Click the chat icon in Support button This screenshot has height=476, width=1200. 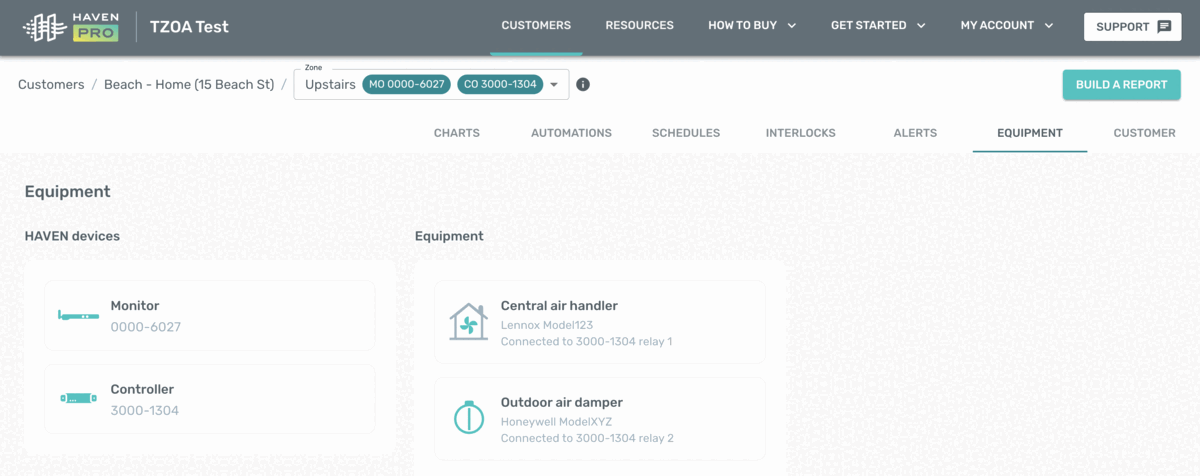[1164, 27]
